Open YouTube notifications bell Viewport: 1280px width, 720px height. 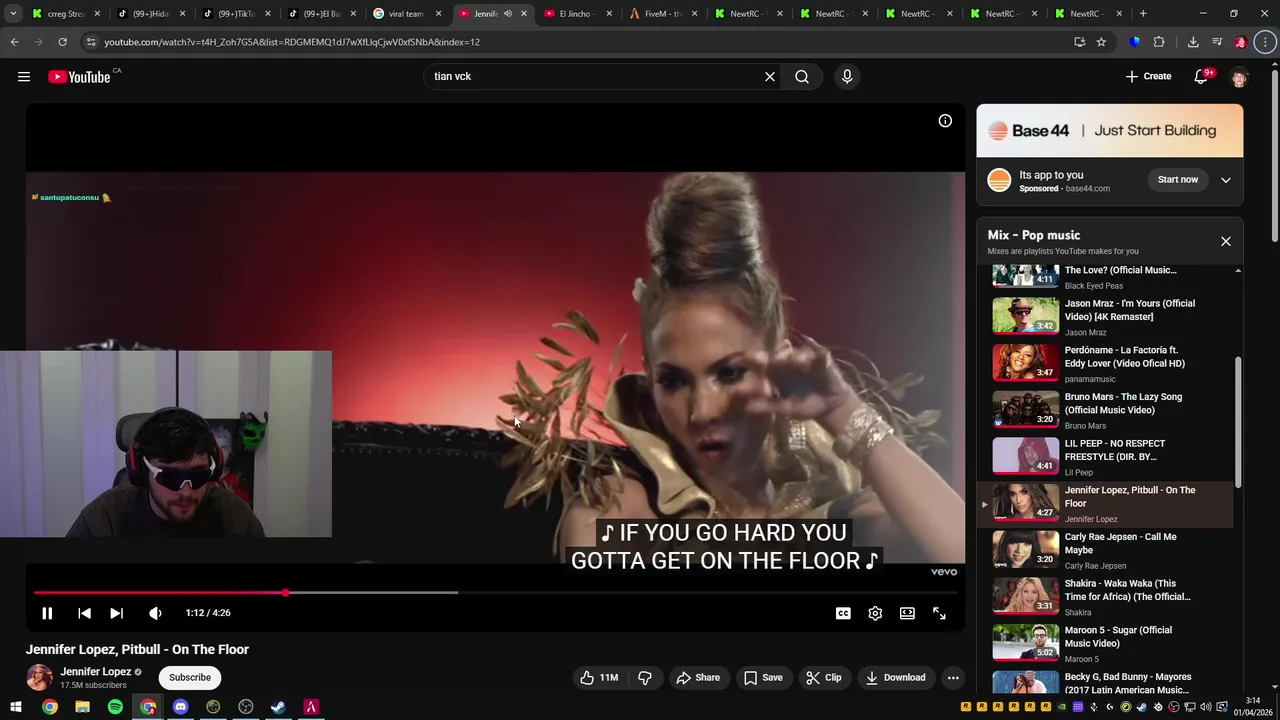[1202, 77]
